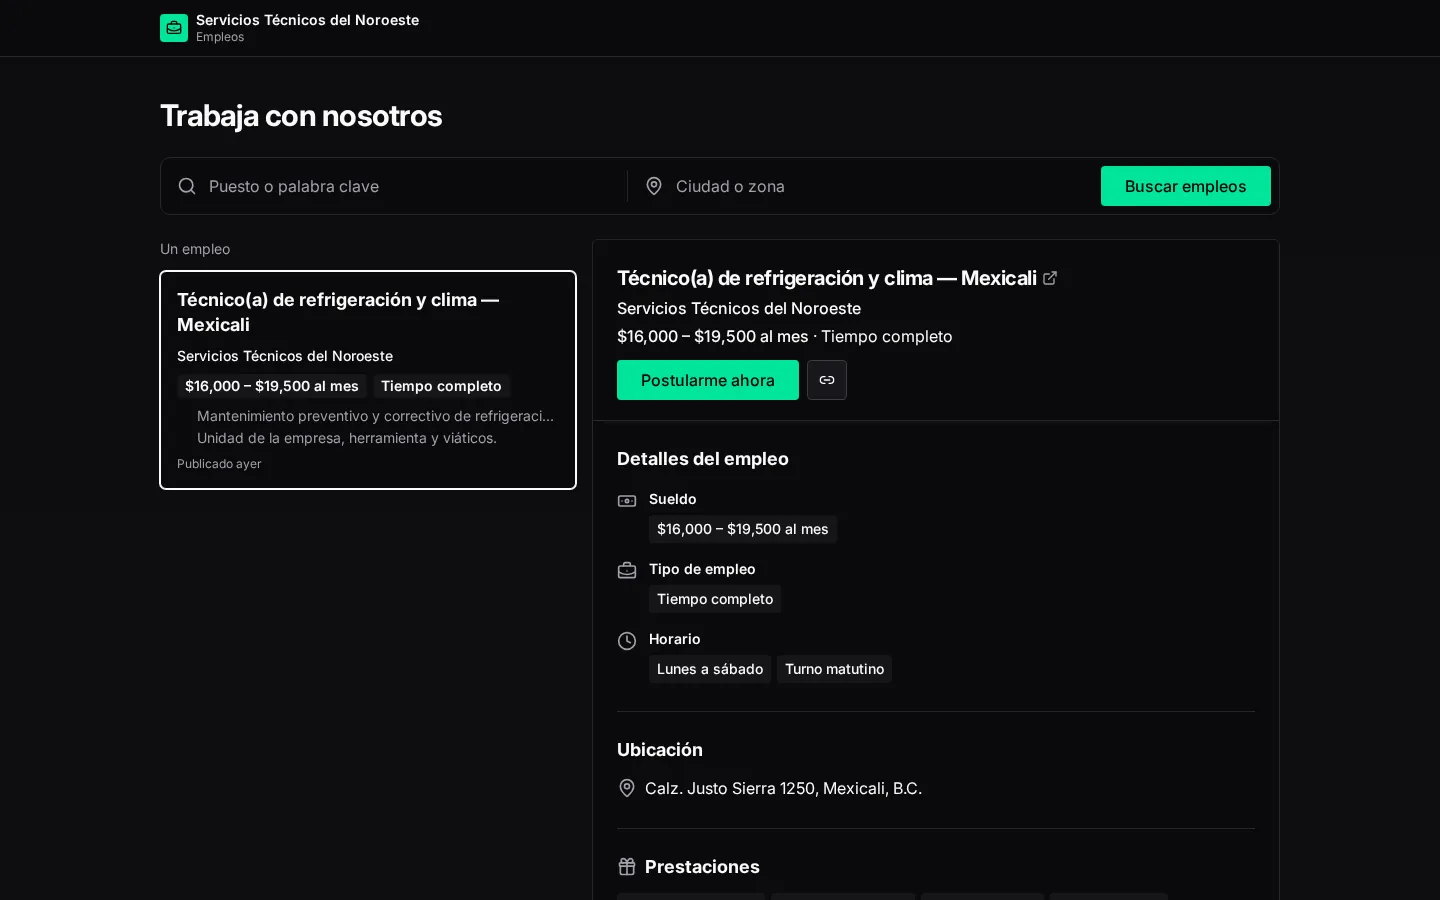The height and width of the screenshot is (900, 1440).
Task: Click the Prestaciones gift icon
Action: 627,867
